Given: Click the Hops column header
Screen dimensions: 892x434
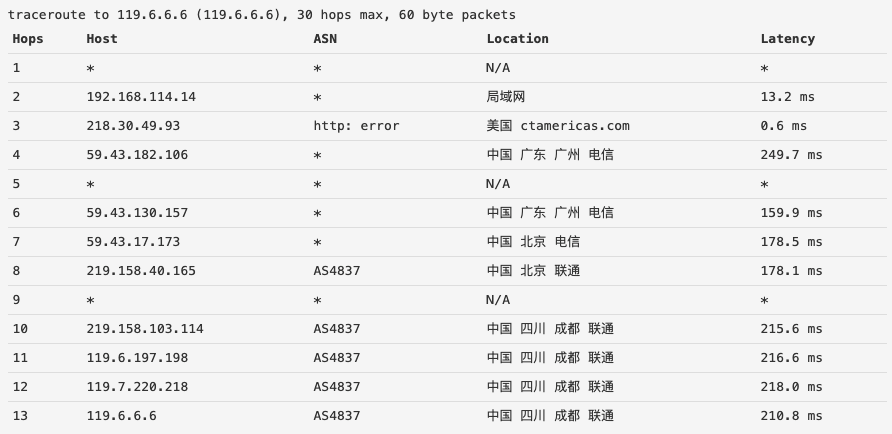Looking at the screenshot, I should tap(28, 39).
